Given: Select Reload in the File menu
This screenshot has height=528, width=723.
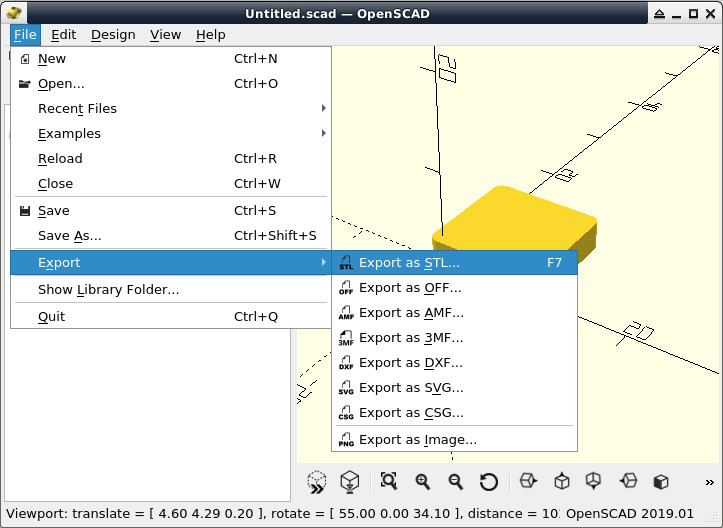Looking at the screenshot, I should click(x=171, y=158).
